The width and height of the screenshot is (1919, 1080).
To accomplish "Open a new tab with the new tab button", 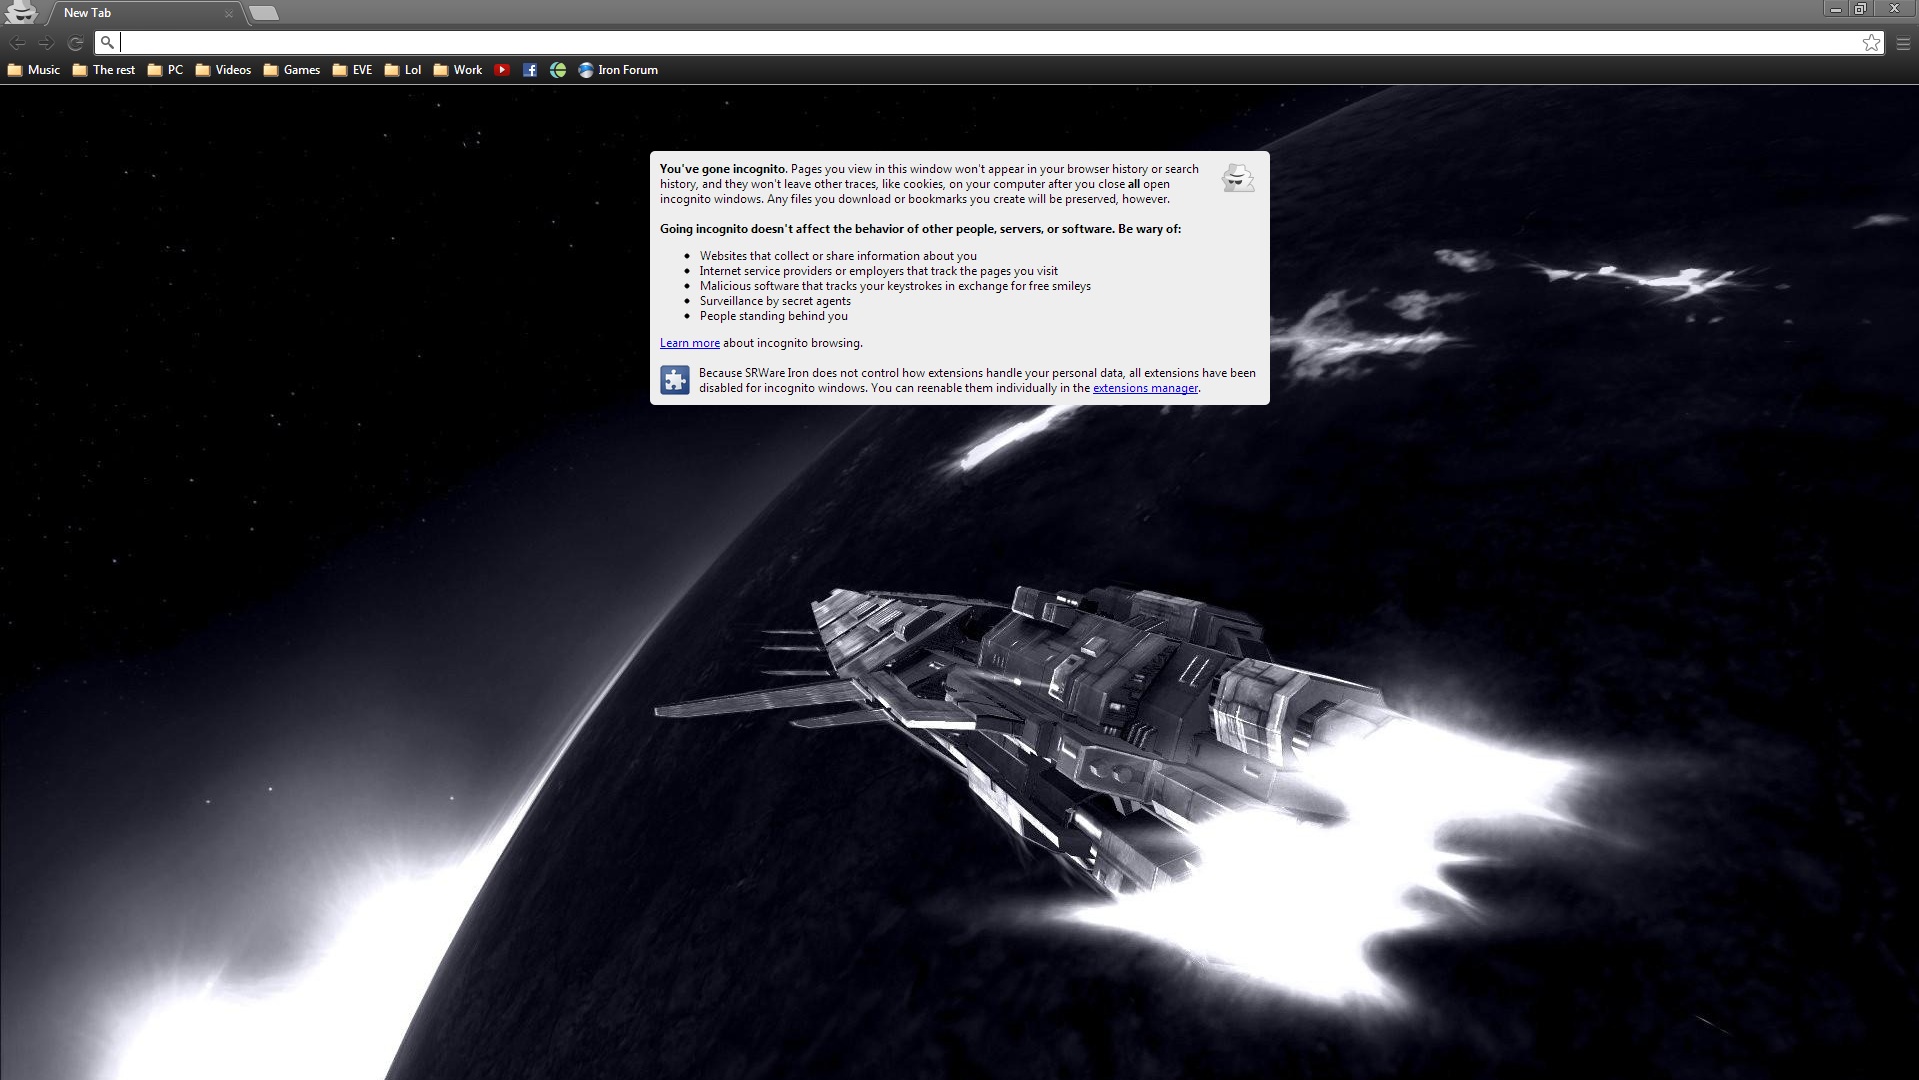I will click(x=264, y=13).
